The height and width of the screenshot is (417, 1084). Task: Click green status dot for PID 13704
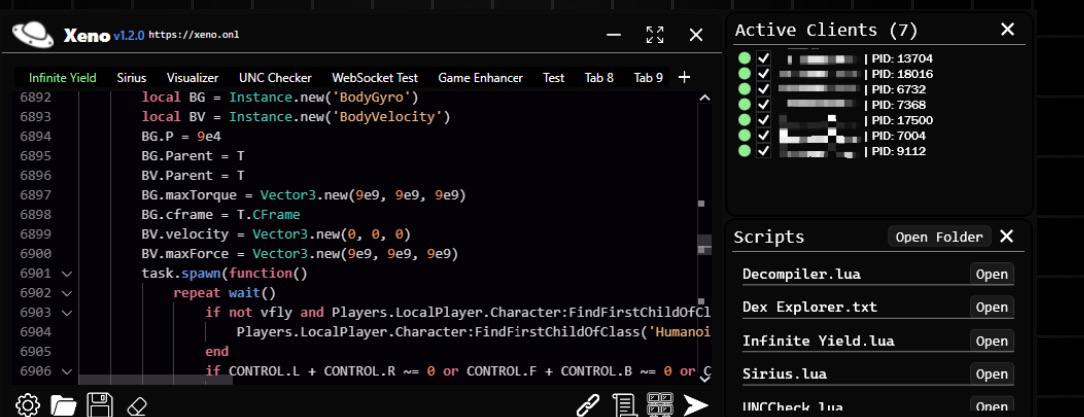pos(745,58)
